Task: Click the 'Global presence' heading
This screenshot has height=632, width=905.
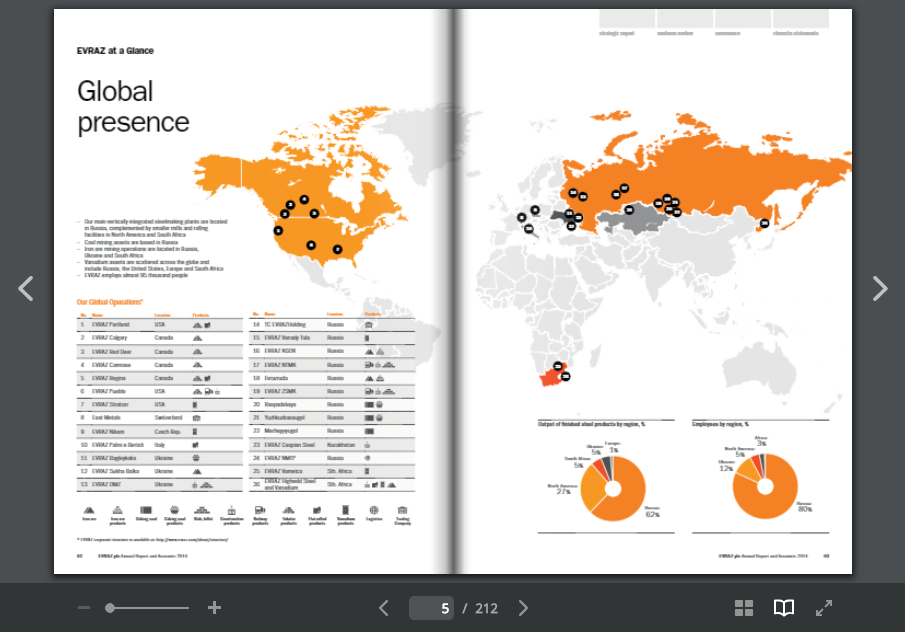Action: [133, 107]
